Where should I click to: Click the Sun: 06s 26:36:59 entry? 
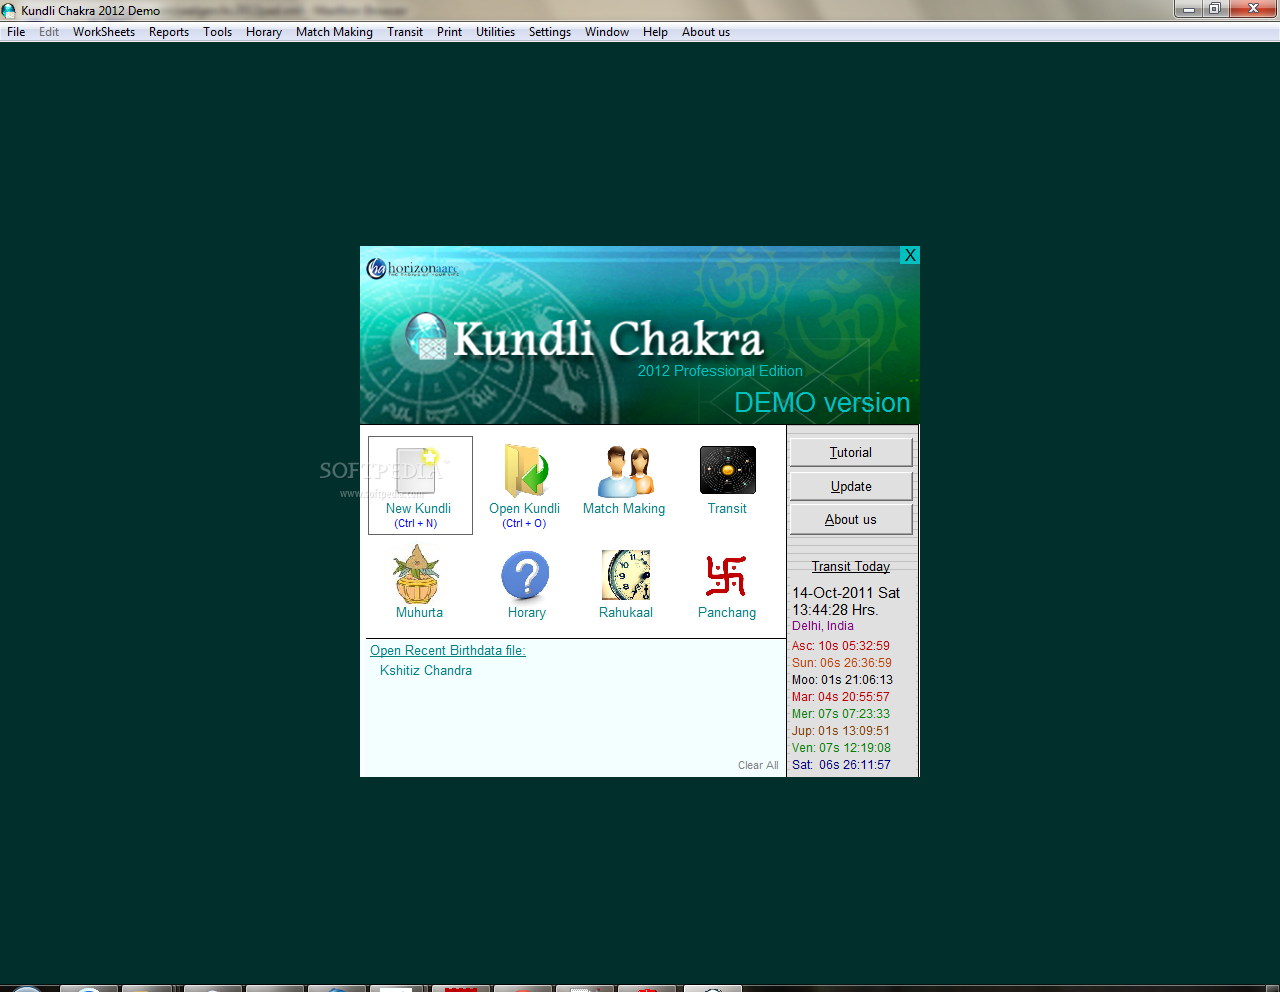click(x=842, y=663)
